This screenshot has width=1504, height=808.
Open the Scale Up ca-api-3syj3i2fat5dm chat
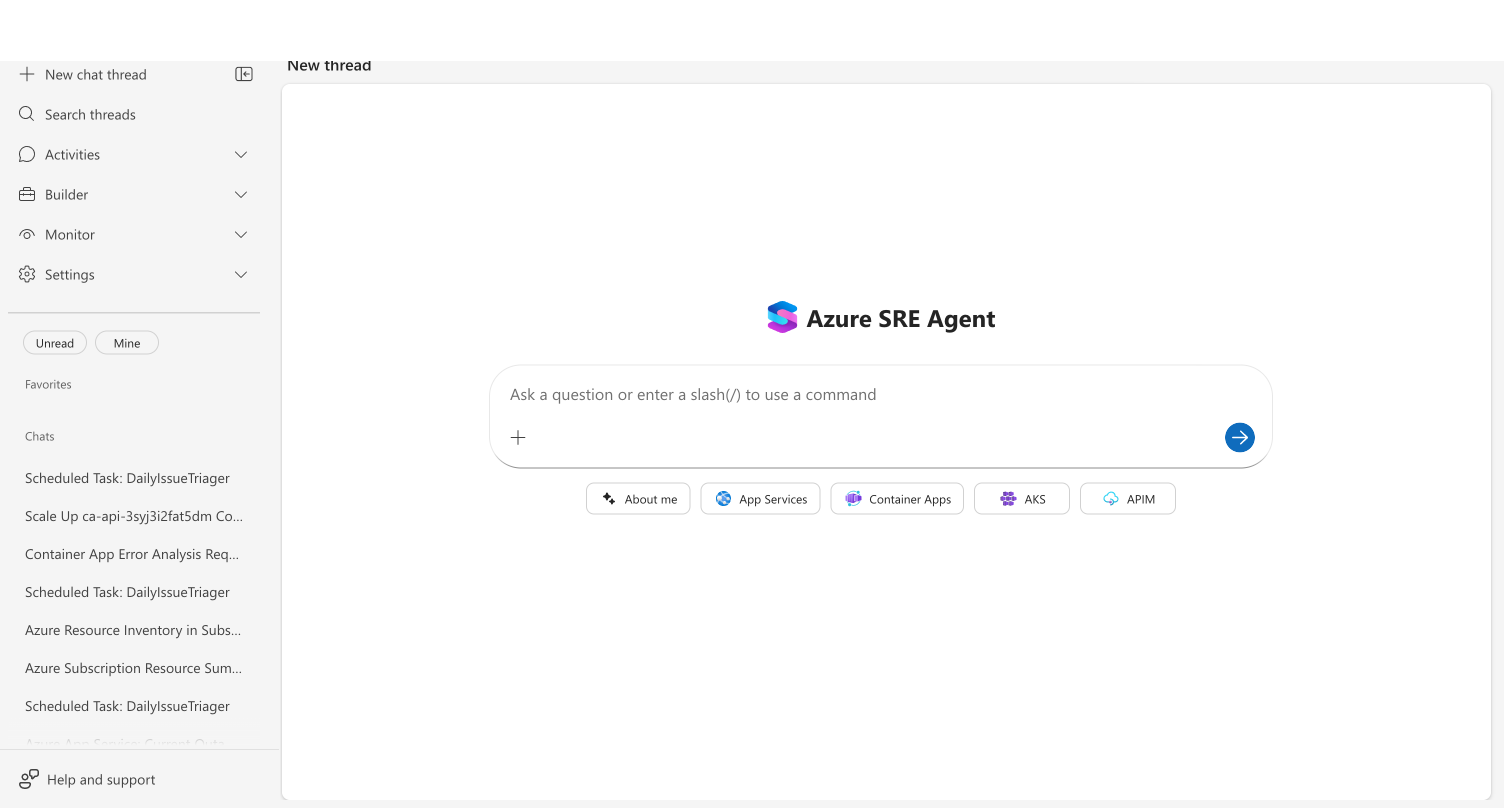pos(134,516)
